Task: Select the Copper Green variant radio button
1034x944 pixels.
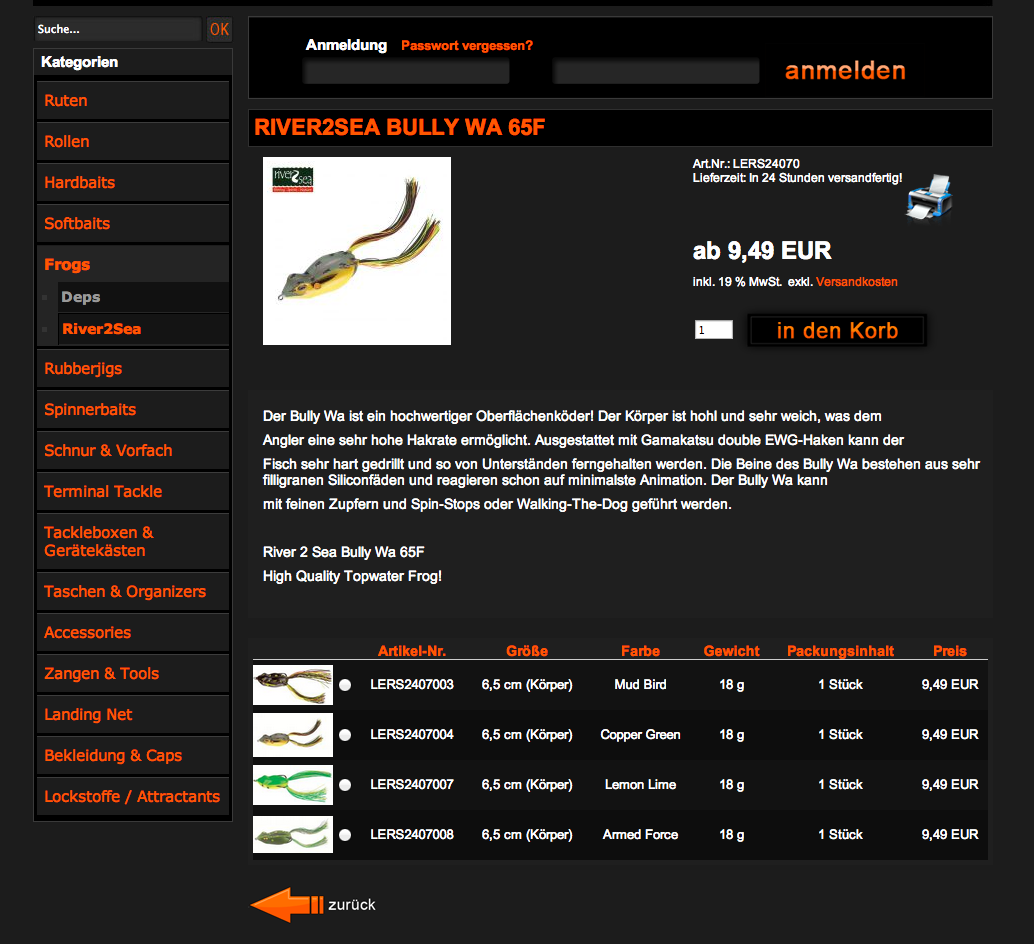Action: pyautogui.click(x=345, y=735)
